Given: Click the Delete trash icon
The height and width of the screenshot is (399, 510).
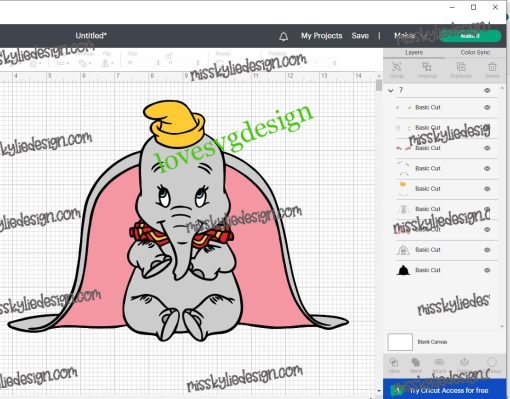Looking at the screenshot, I should (492, 67).
